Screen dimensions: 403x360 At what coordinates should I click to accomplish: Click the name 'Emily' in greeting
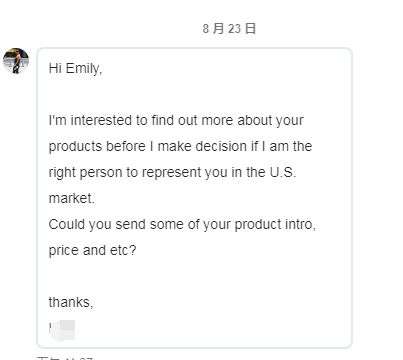pos(84,69)
